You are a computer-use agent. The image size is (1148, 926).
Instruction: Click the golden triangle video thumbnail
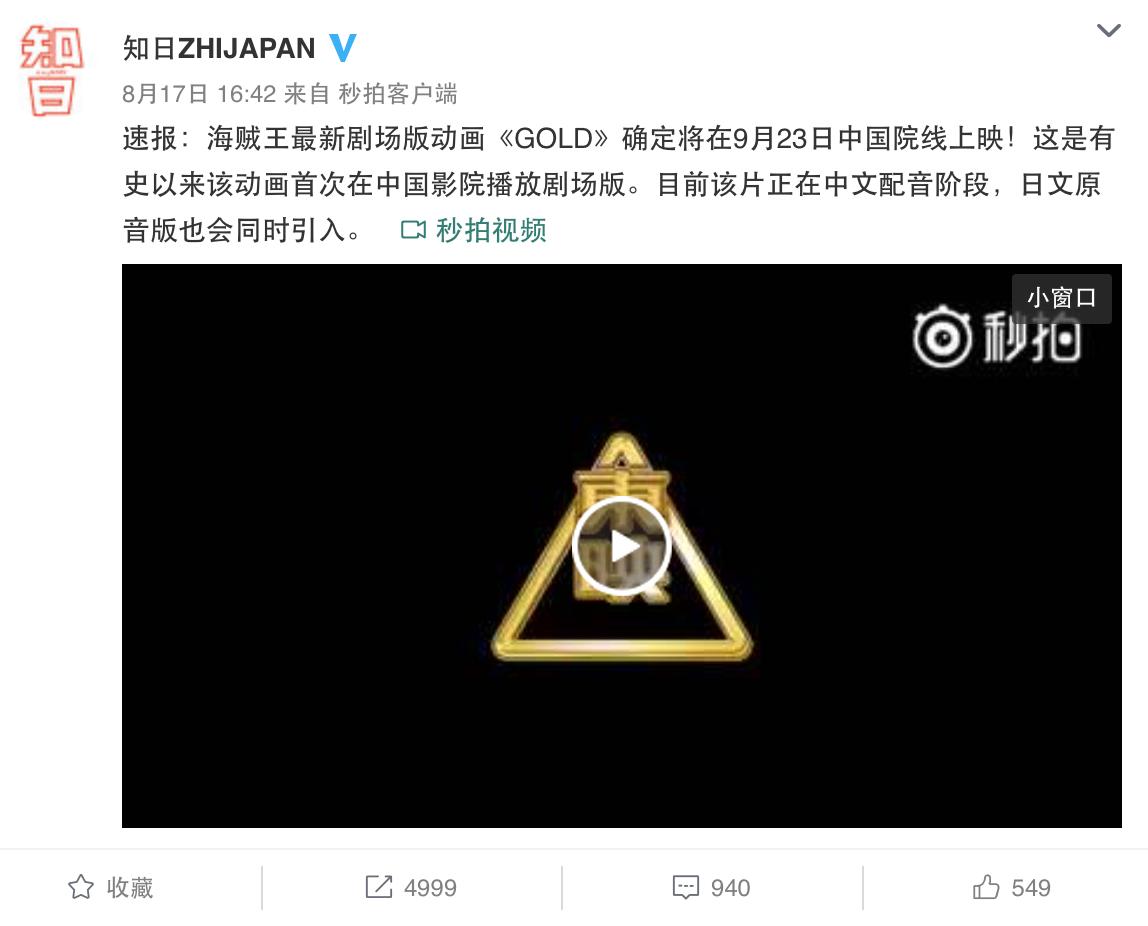tap(622, 545)
